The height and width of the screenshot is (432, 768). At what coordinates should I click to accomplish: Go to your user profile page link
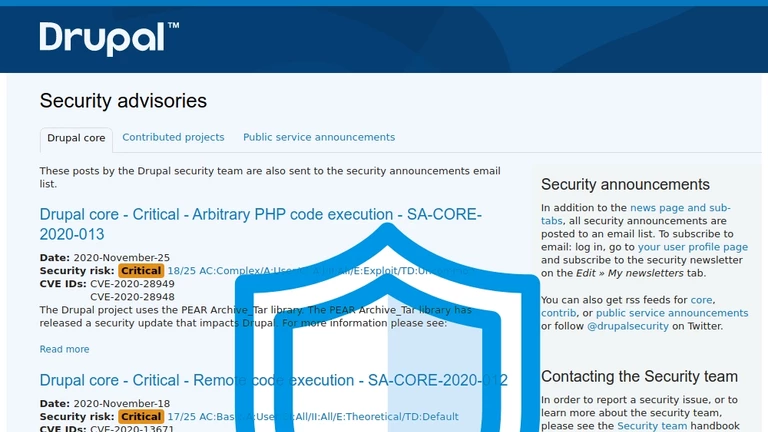click(693, 247)
